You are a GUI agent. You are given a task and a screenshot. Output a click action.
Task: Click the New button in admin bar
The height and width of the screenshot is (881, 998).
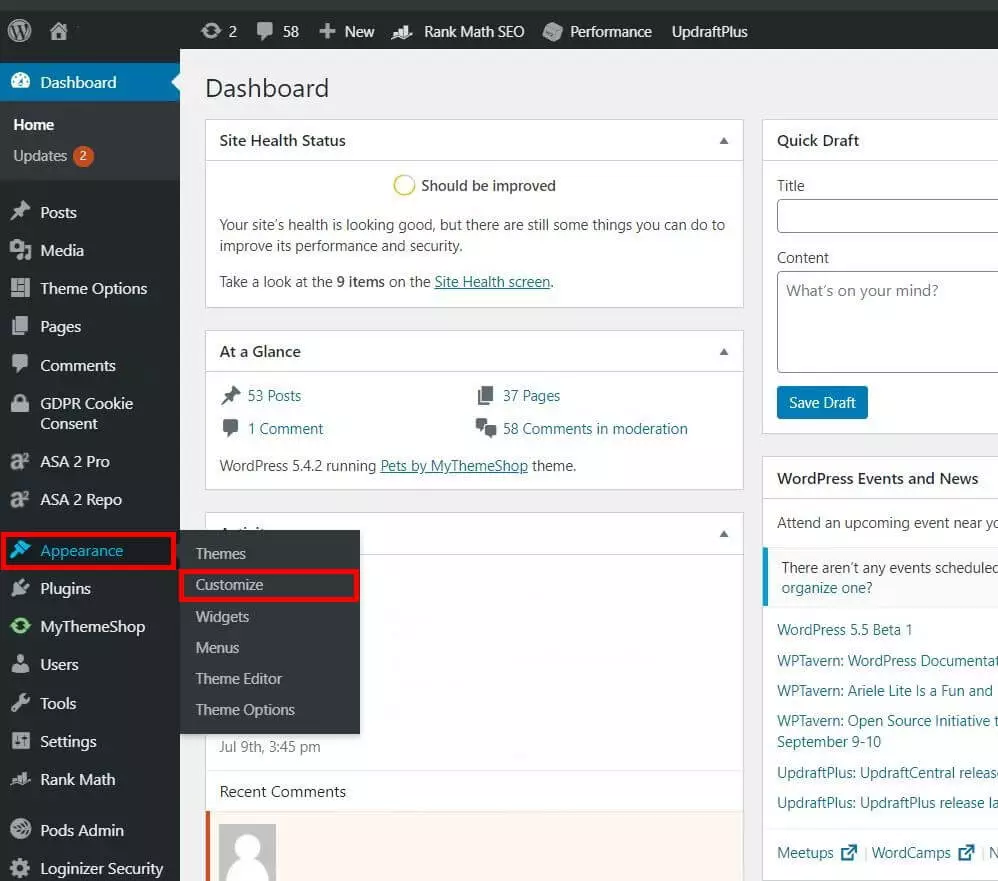click(x=347, y=32)
